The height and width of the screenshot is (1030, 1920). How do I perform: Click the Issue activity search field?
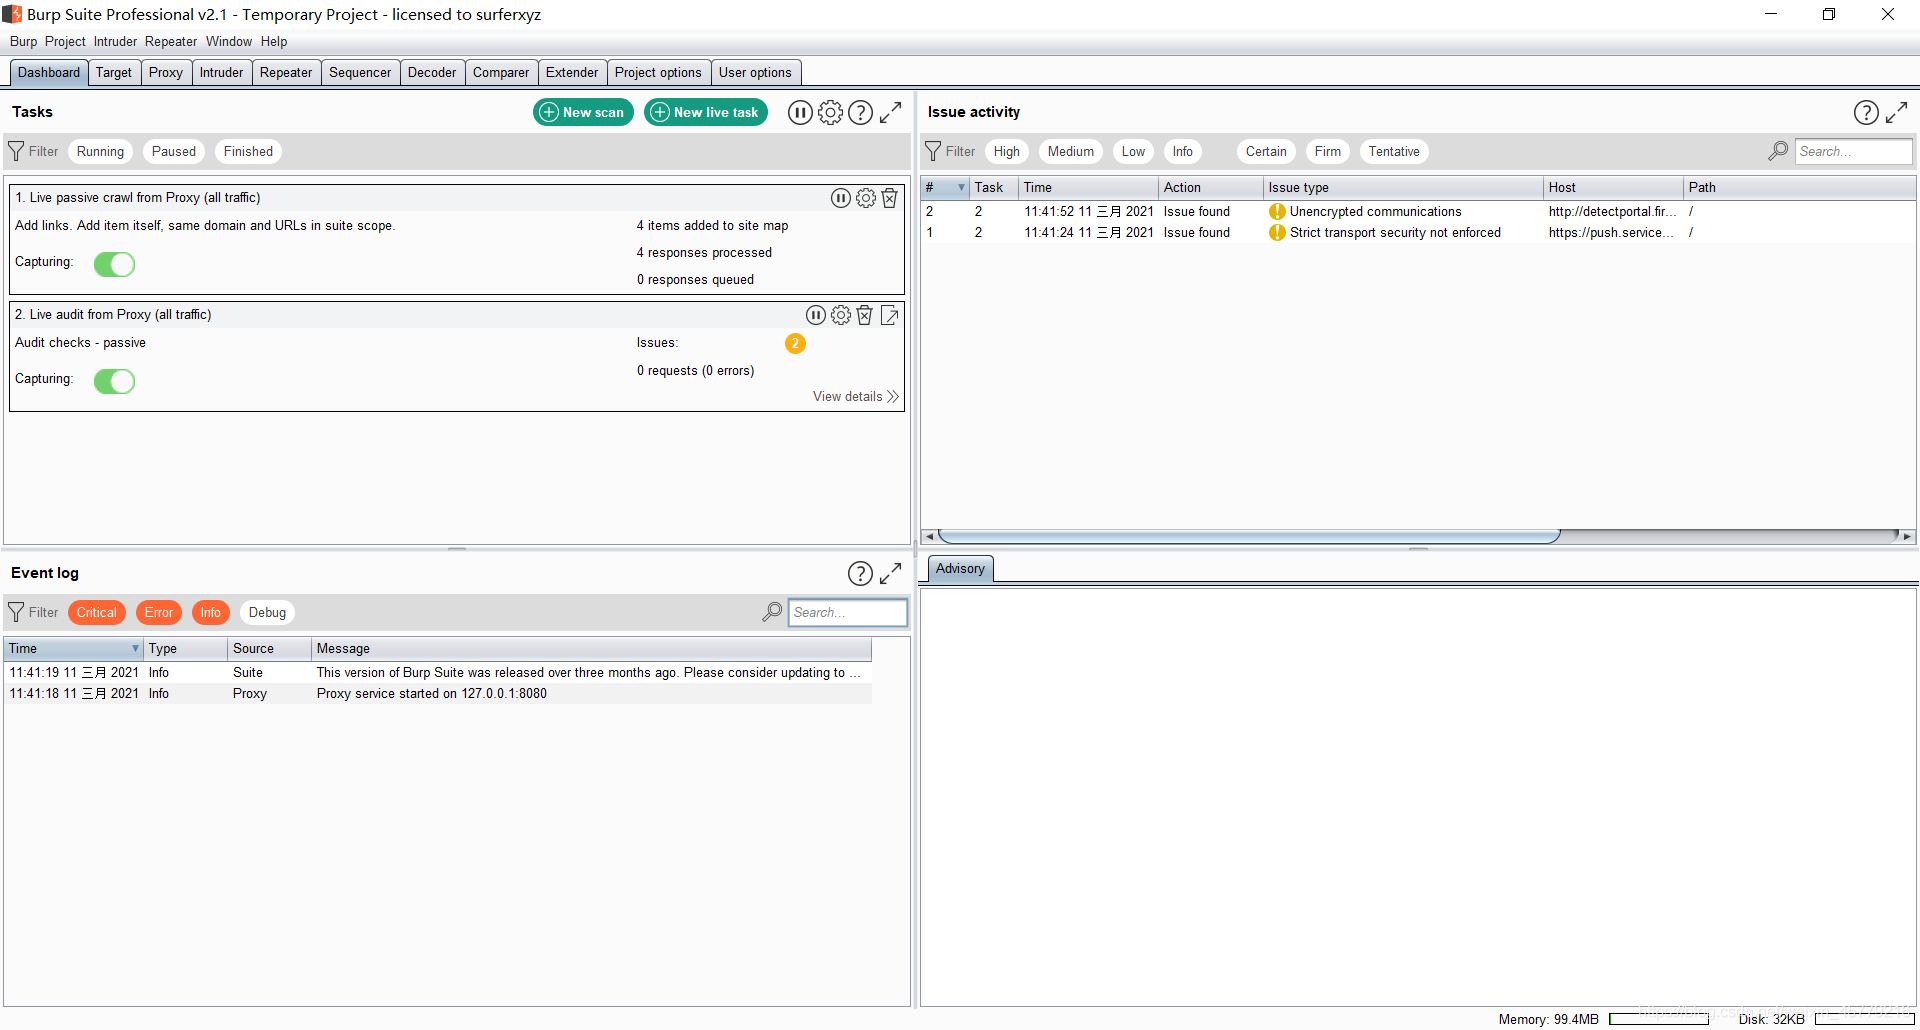click(x=1853, y=151)
